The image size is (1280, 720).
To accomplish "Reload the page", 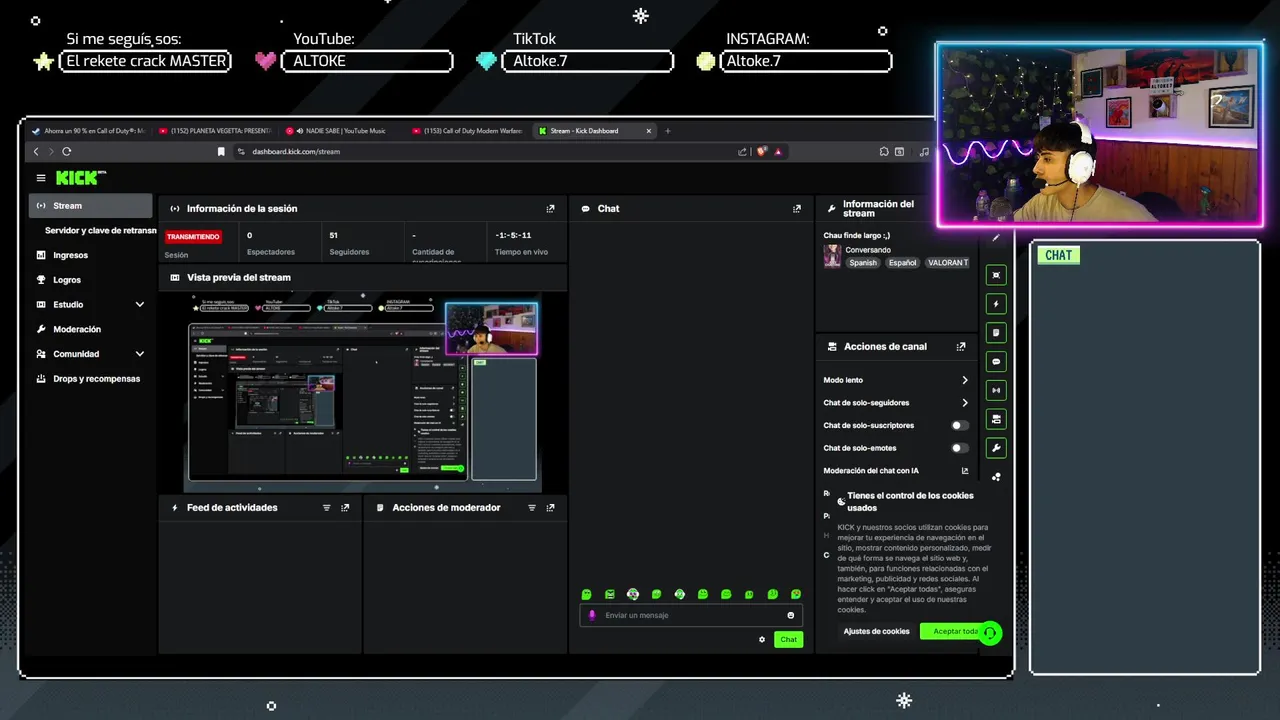I will 66,152.
